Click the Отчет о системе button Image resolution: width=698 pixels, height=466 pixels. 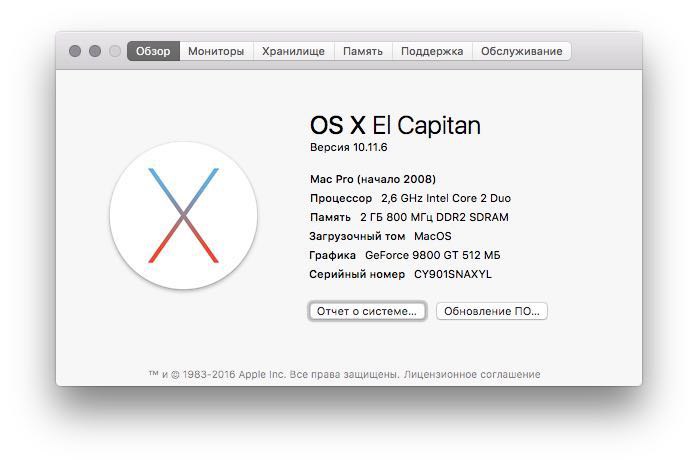[x=367, y=311]
